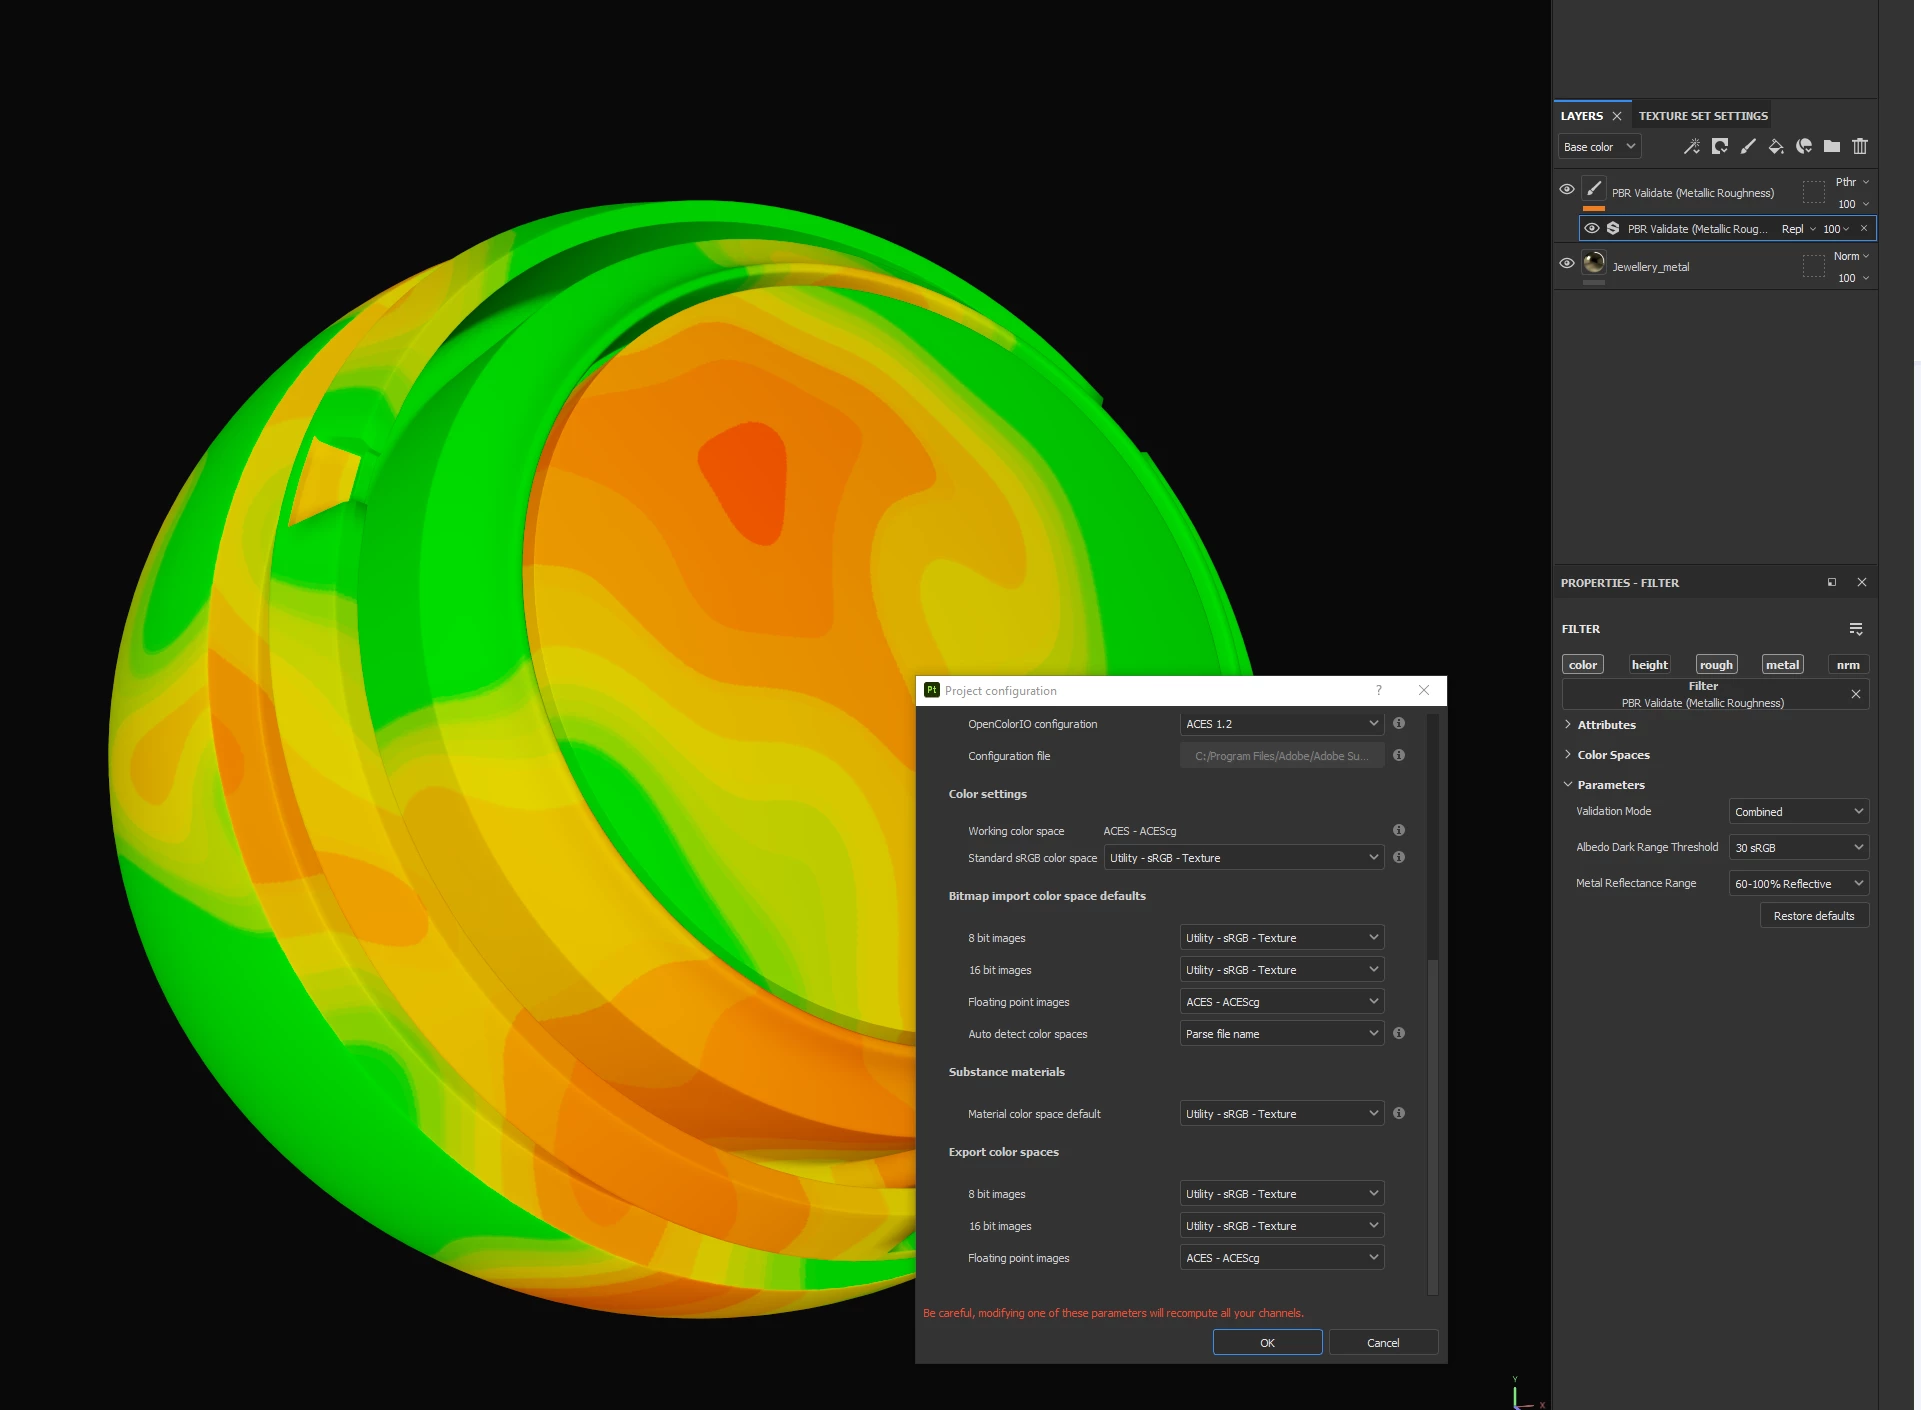
Task: Open the OpenColorIO configuration ACES 1.2 dropdown
Action: 1281,724
